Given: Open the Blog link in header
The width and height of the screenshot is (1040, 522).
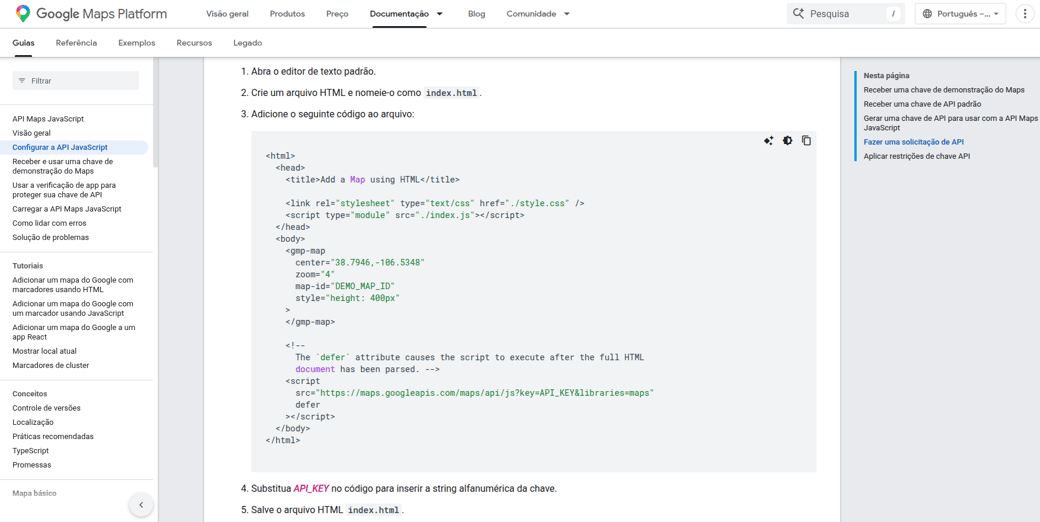Looking at the screenshot, I should pos(476,13).
